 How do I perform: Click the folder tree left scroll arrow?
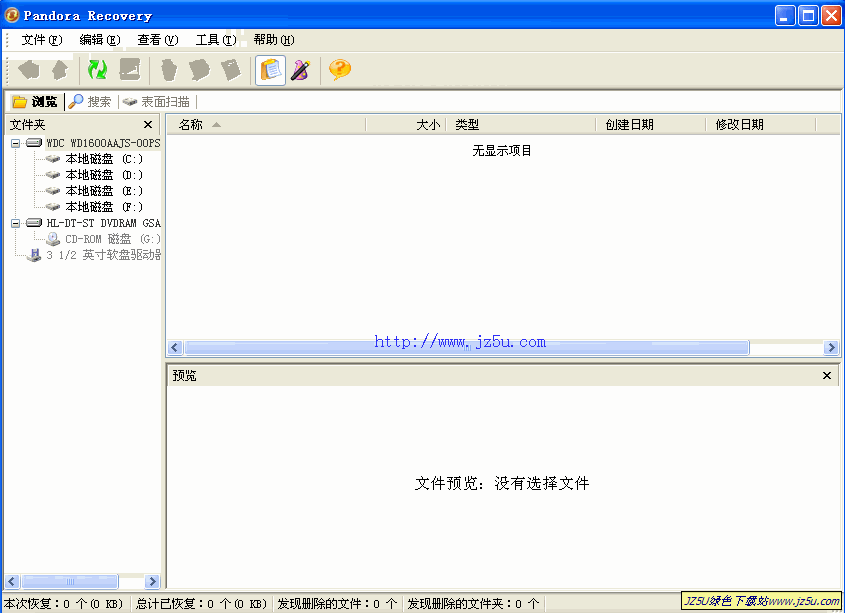coord(12,581)
